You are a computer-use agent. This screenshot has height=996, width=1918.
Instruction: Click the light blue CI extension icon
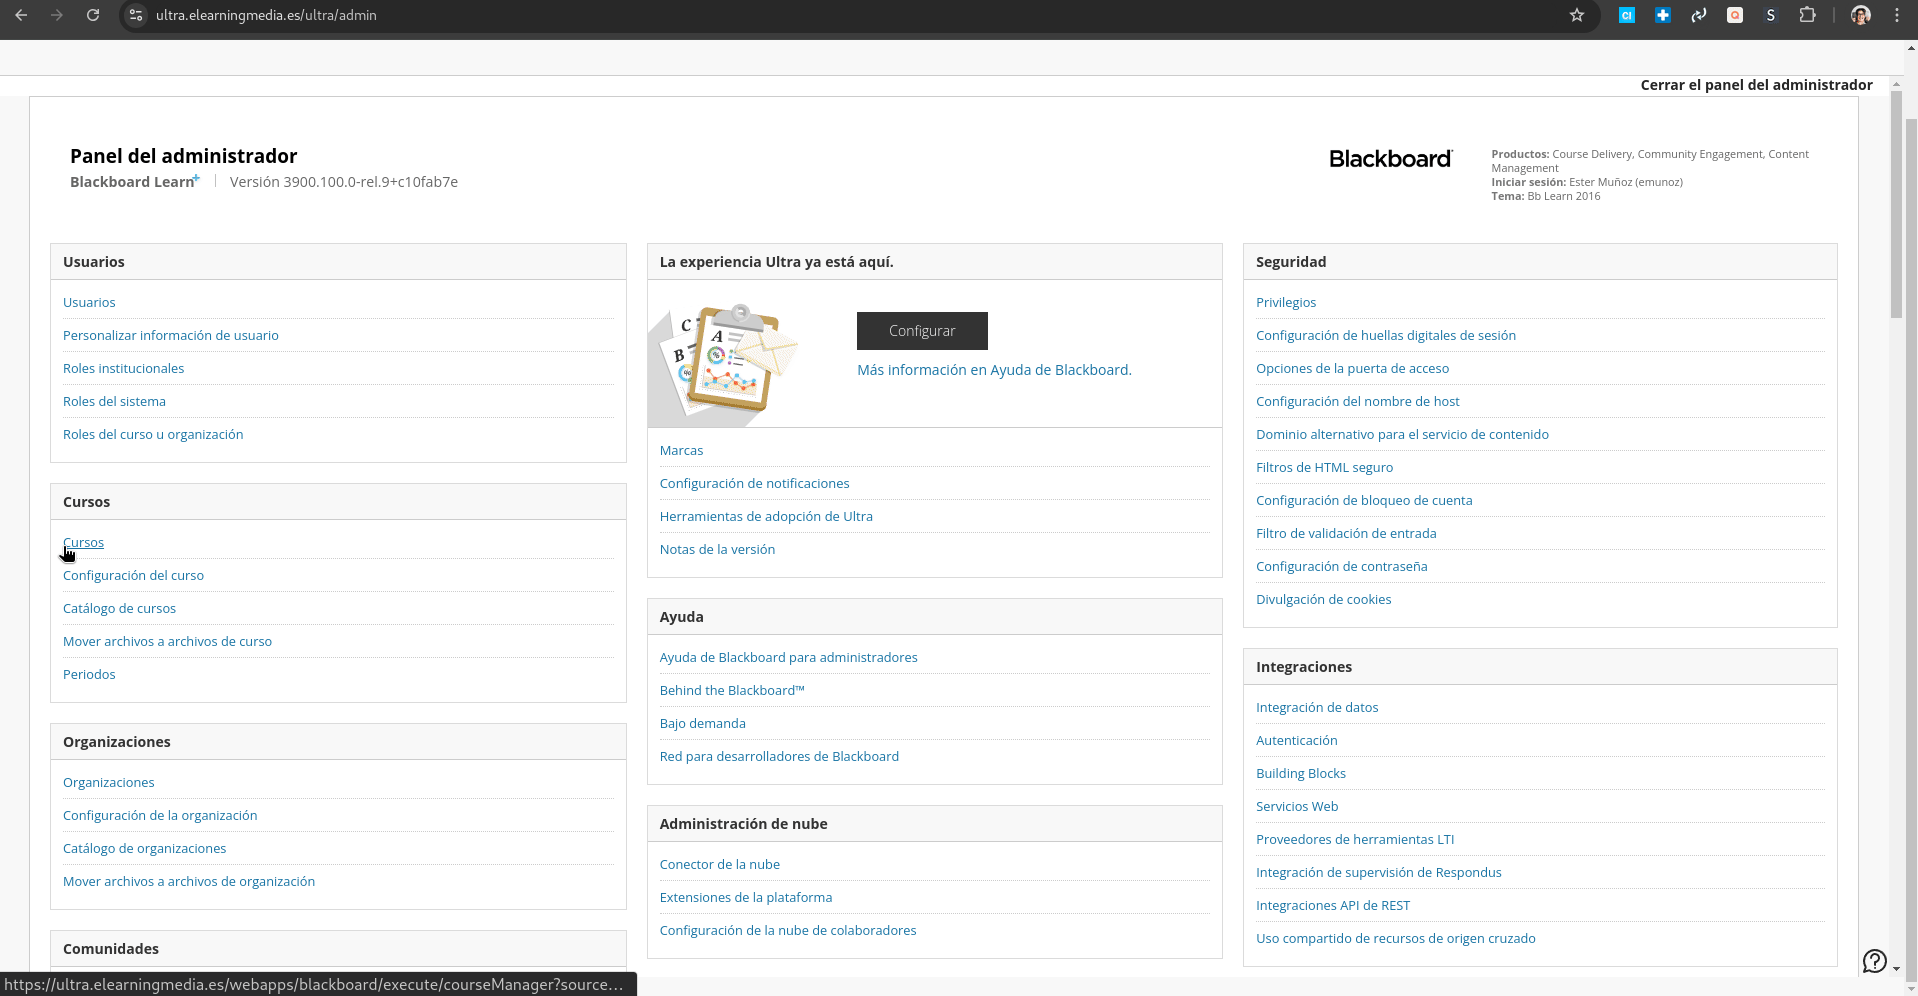pyautogui.click(x=1627, y=15)
